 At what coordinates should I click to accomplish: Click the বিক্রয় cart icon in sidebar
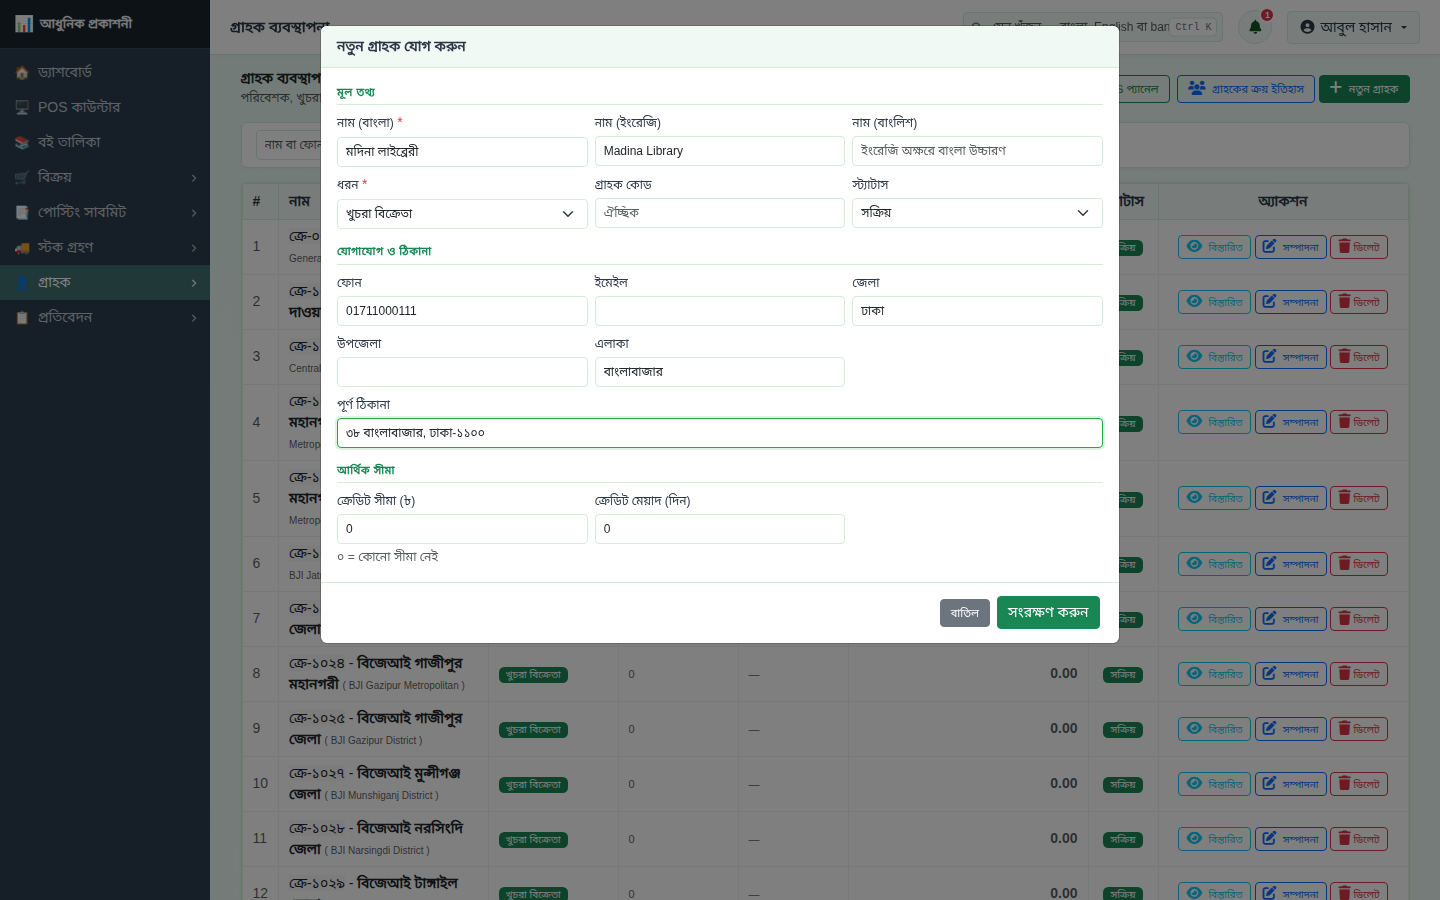coord(22,178)
